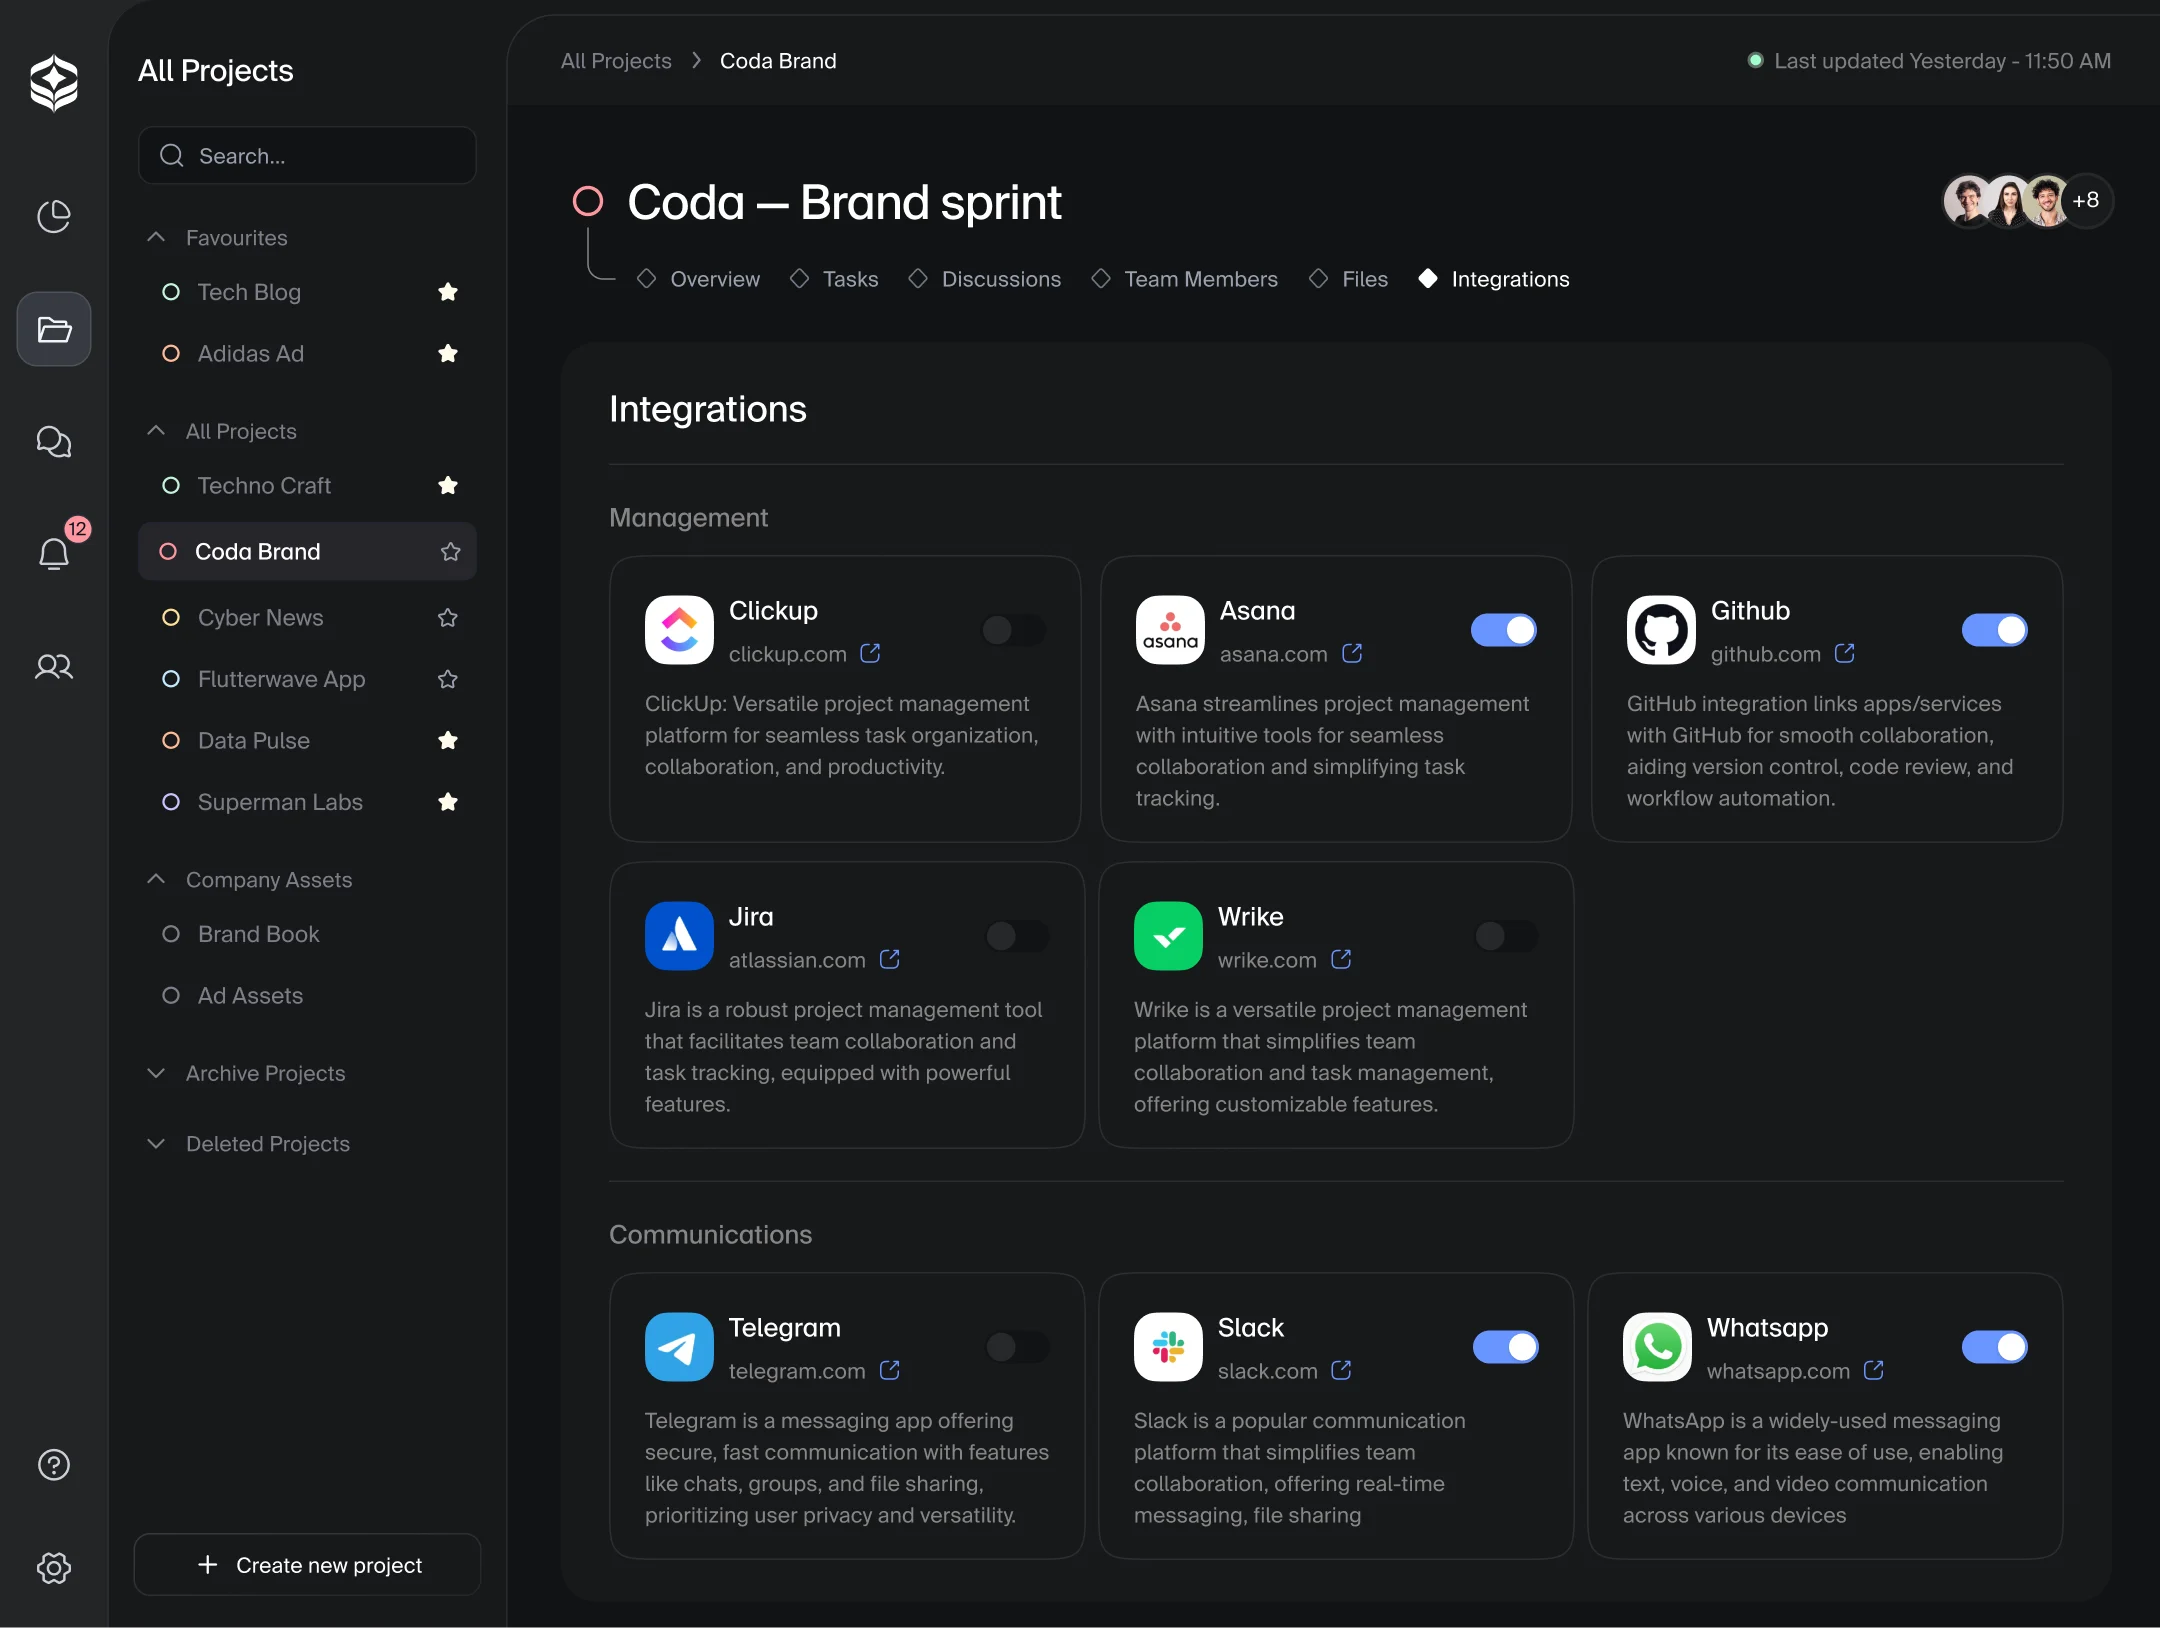Viewport: 2160px width, 1628px height.
Task: Switch to the Overview tab
Action: [698, 279]
